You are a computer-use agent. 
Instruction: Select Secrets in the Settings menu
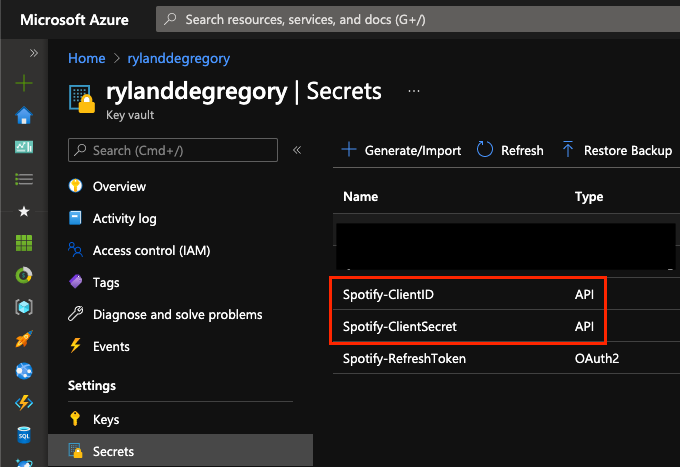point(180,451)
